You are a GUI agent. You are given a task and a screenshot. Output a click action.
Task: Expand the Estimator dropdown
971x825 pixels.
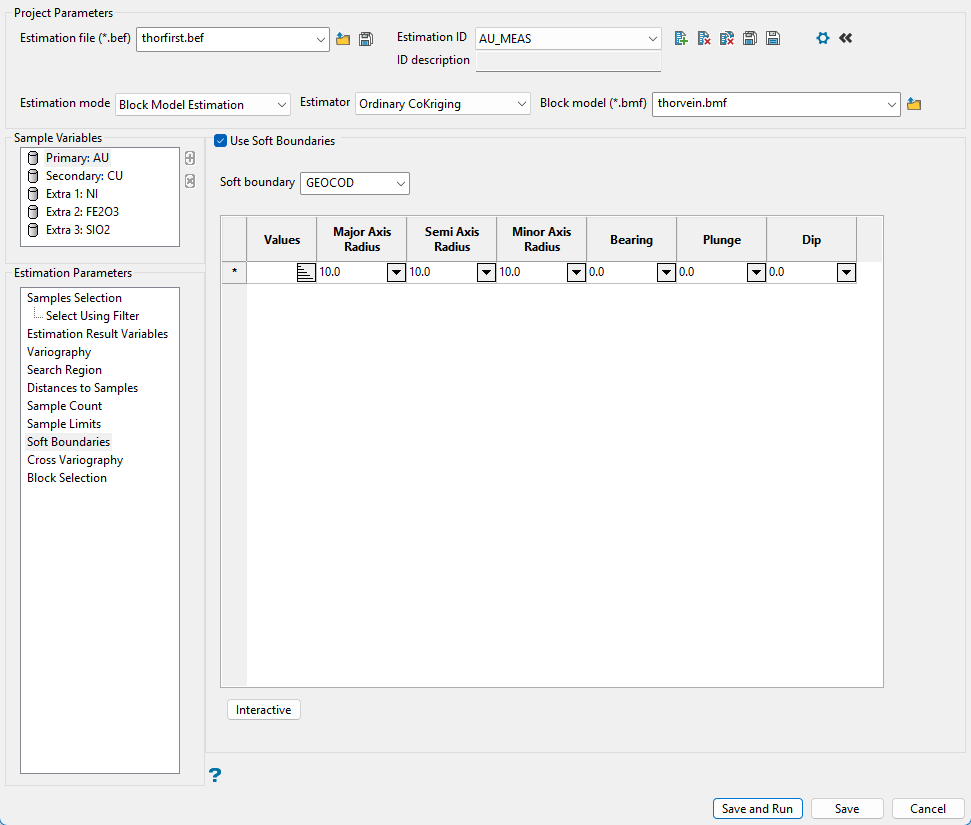442,104
